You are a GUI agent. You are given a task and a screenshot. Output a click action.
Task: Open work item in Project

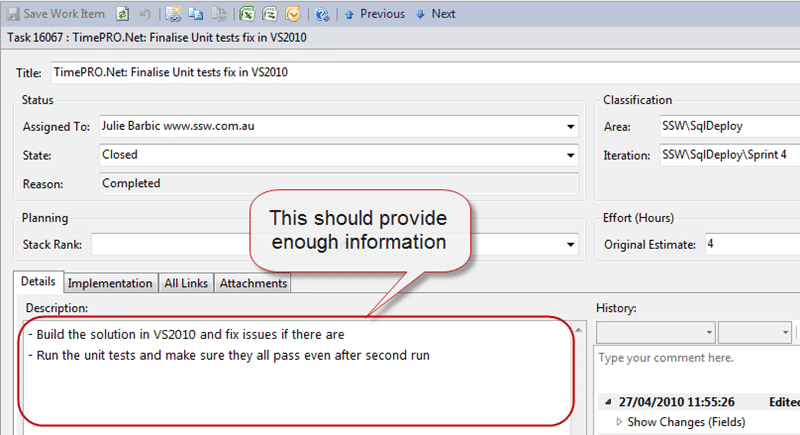click(270, 14)
